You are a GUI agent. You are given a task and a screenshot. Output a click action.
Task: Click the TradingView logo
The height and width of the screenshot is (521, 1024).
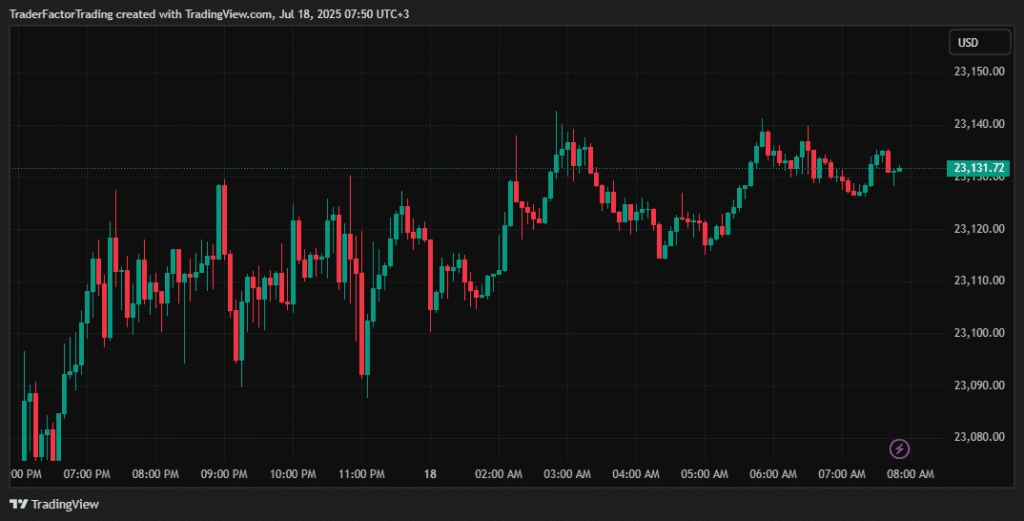click(54, 504)
